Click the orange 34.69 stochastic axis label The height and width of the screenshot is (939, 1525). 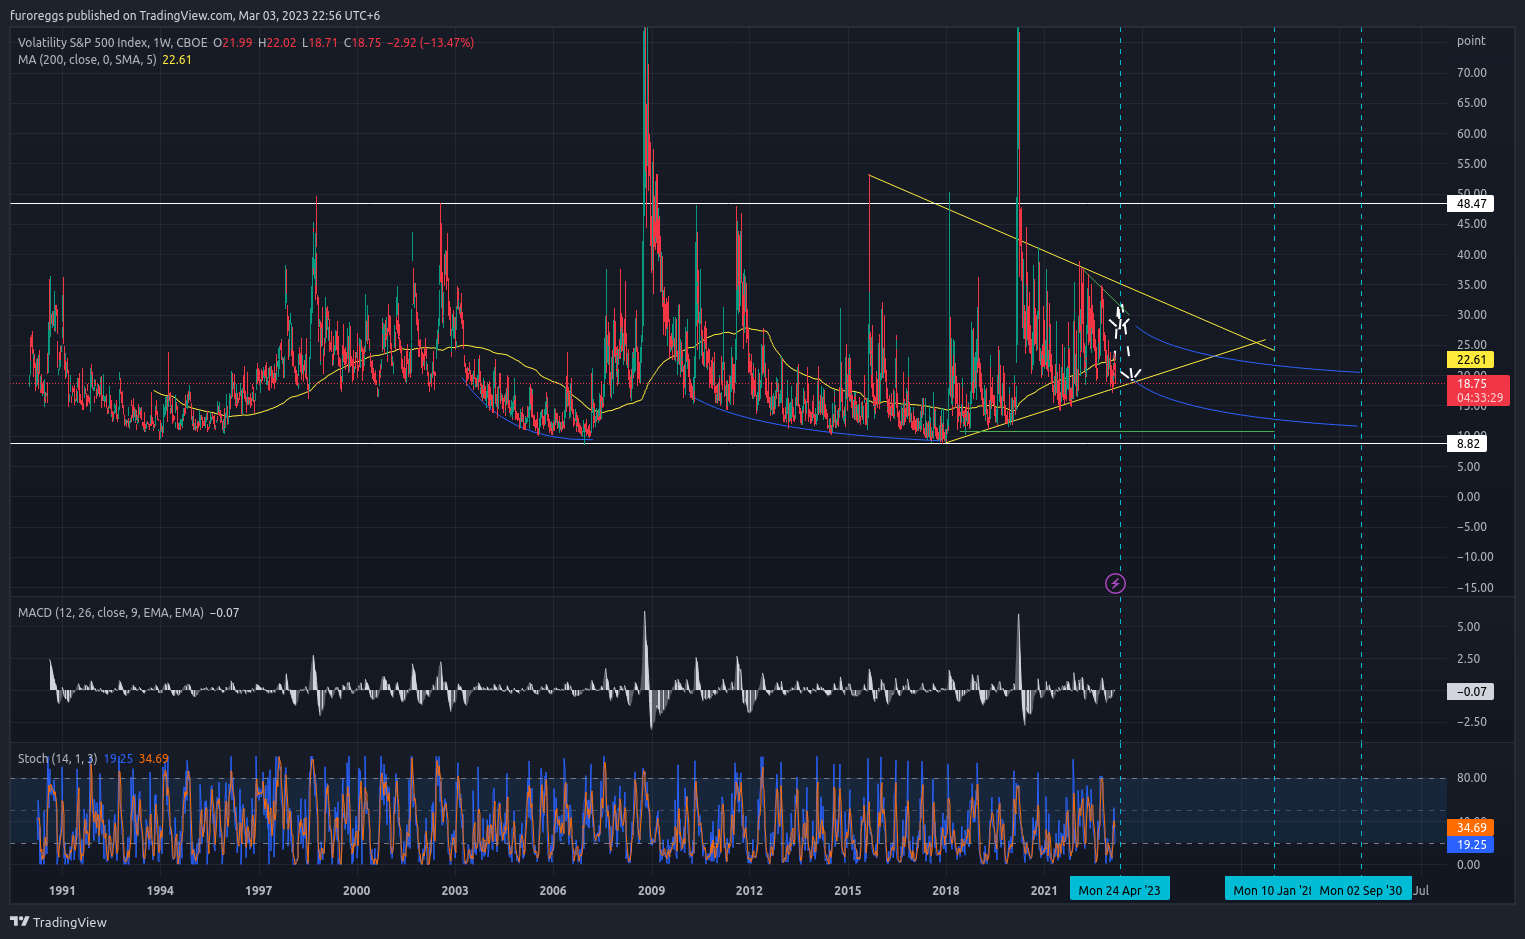coord(1470,827)
